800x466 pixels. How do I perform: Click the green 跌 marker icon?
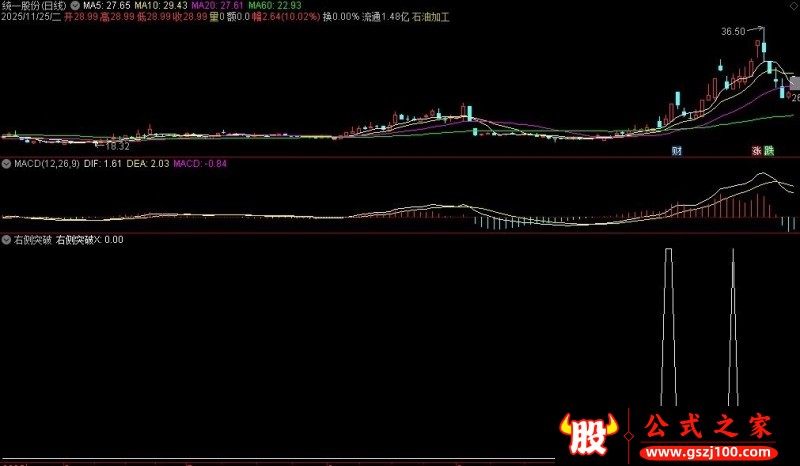768,151
